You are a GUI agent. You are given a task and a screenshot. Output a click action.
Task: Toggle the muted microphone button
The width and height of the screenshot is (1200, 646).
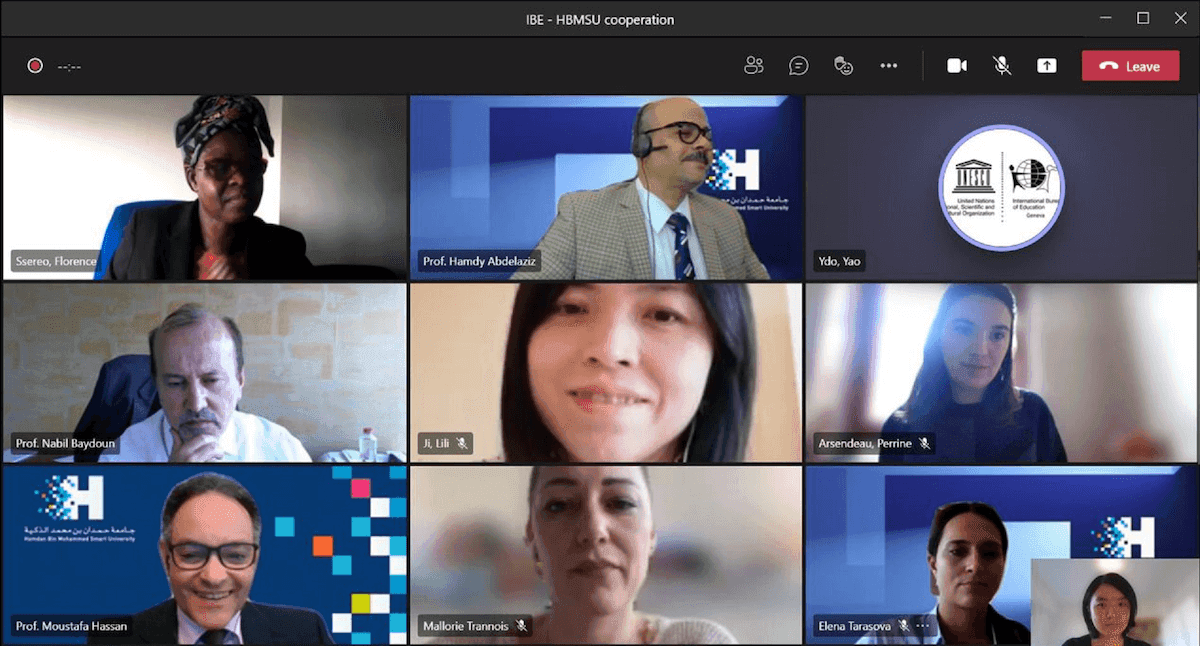click(1001, 66)
